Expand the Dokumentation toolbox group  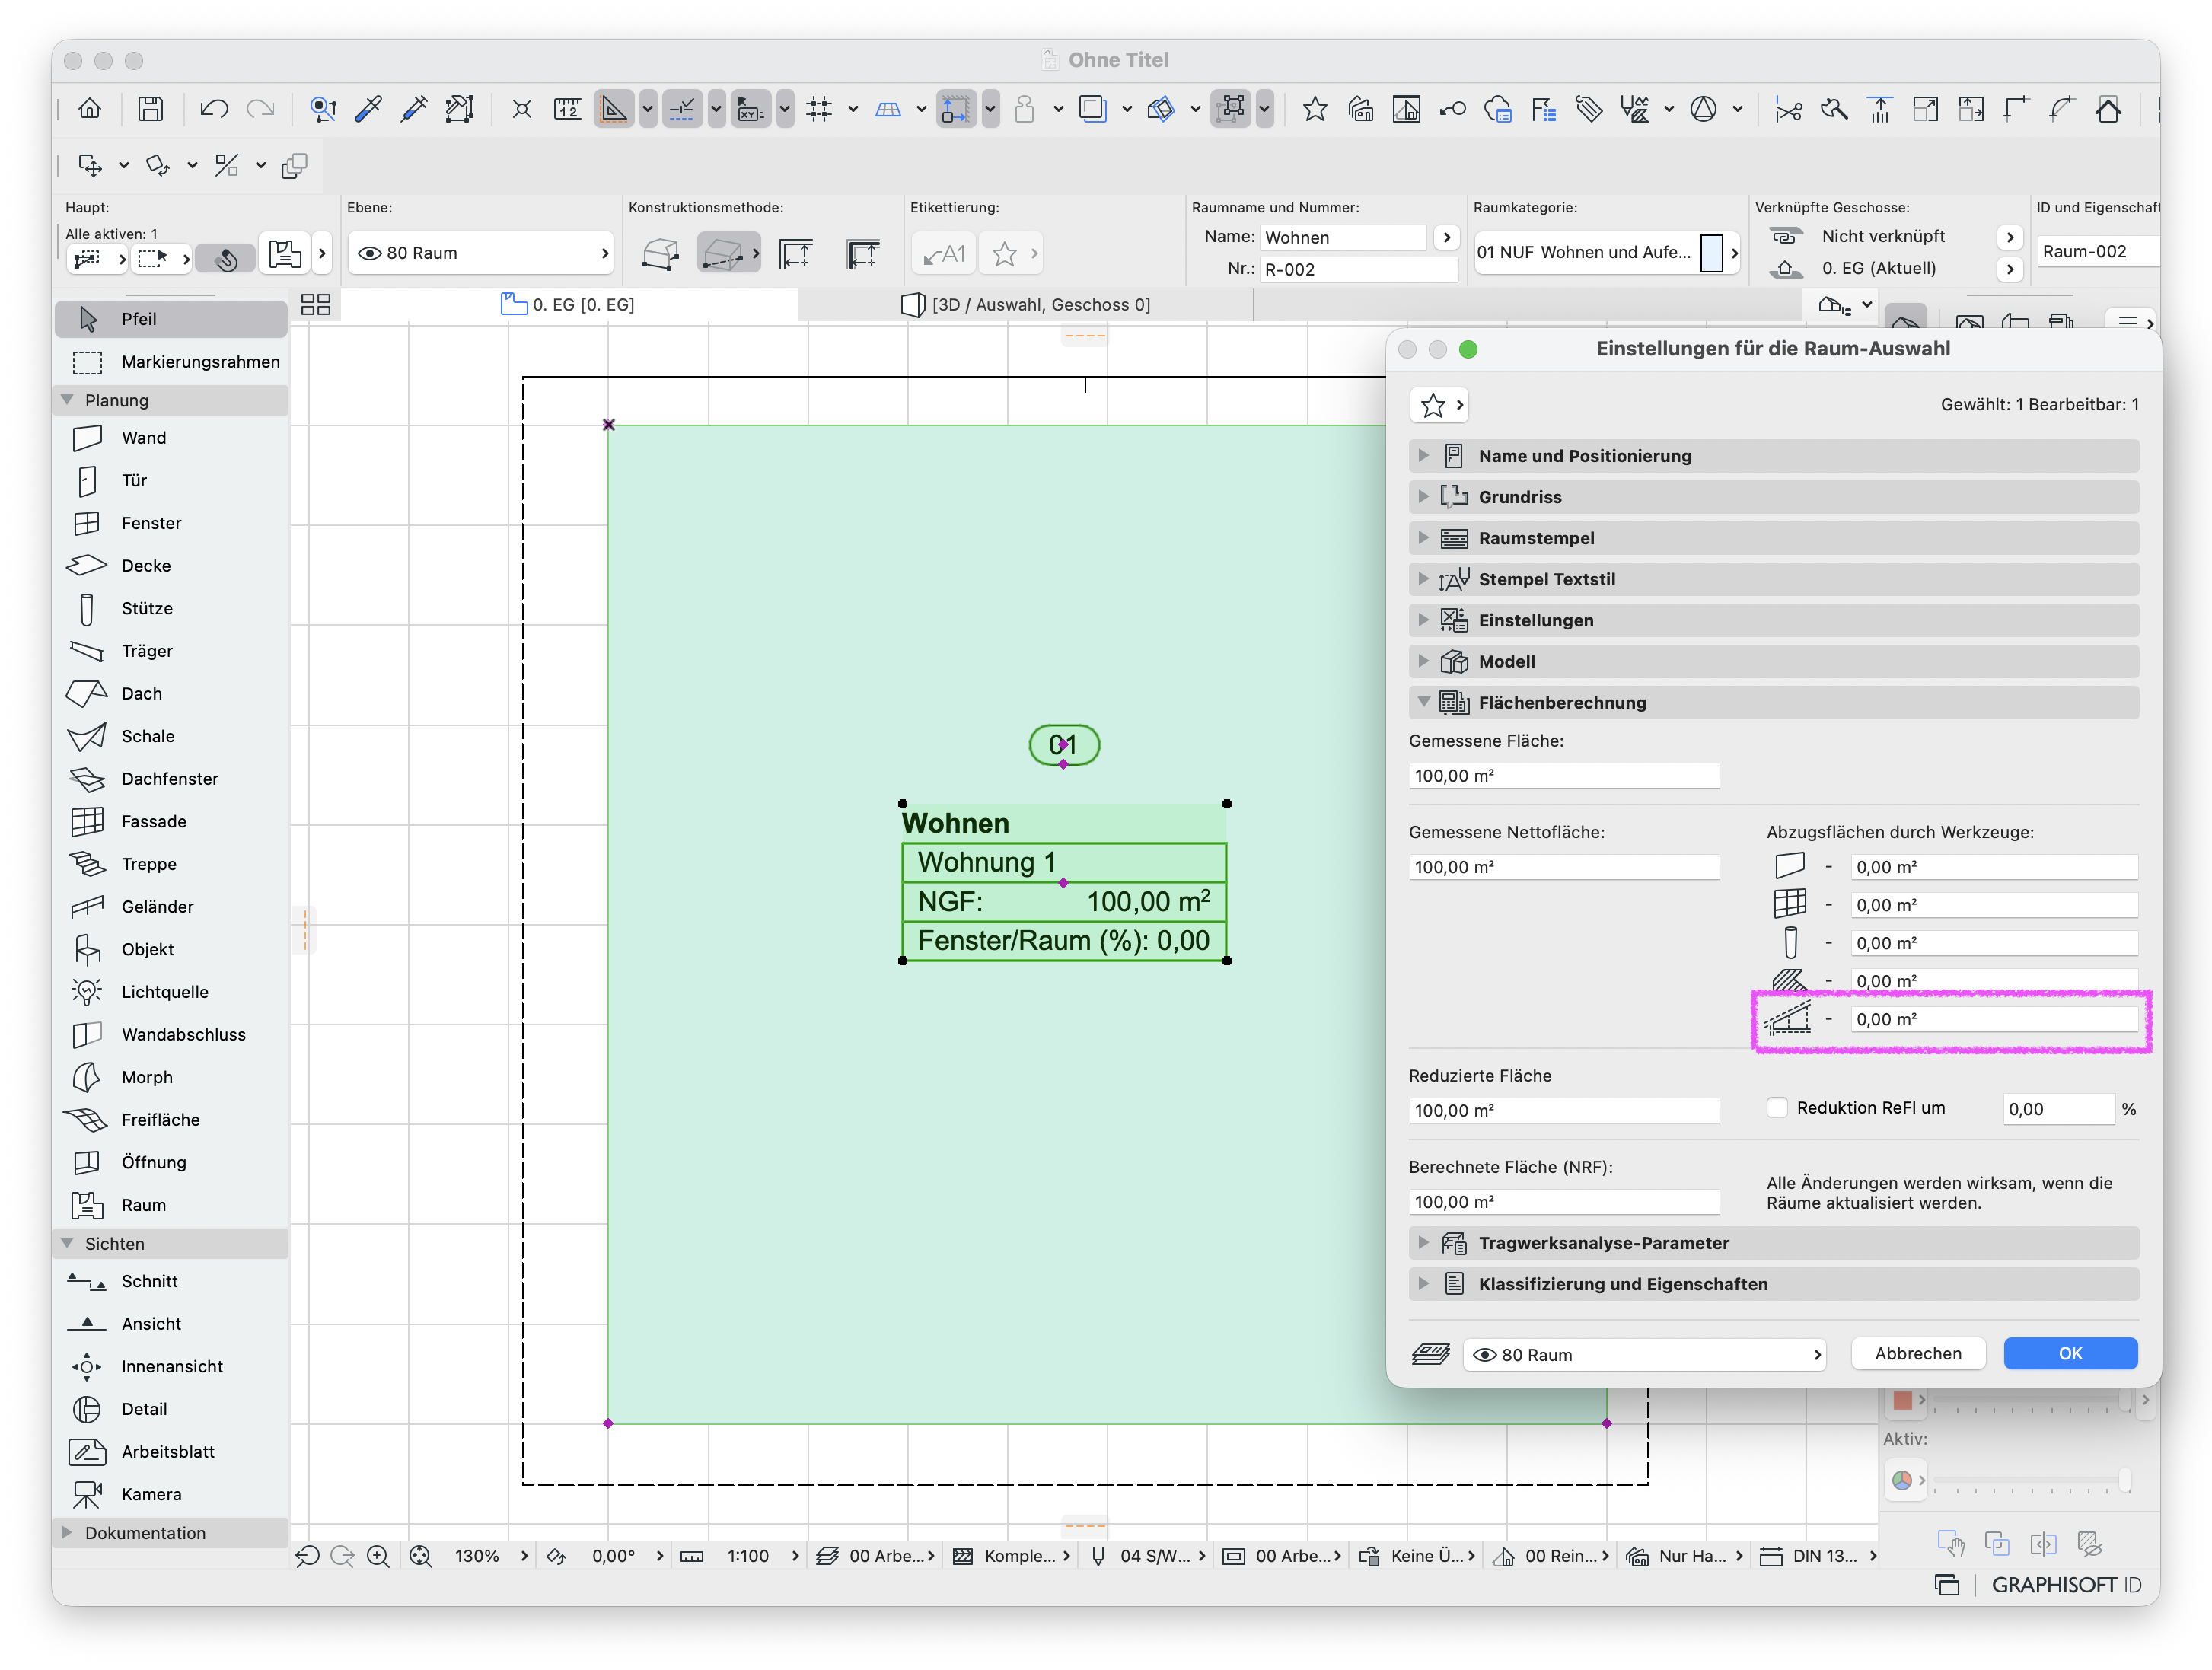pos(68,1534)
